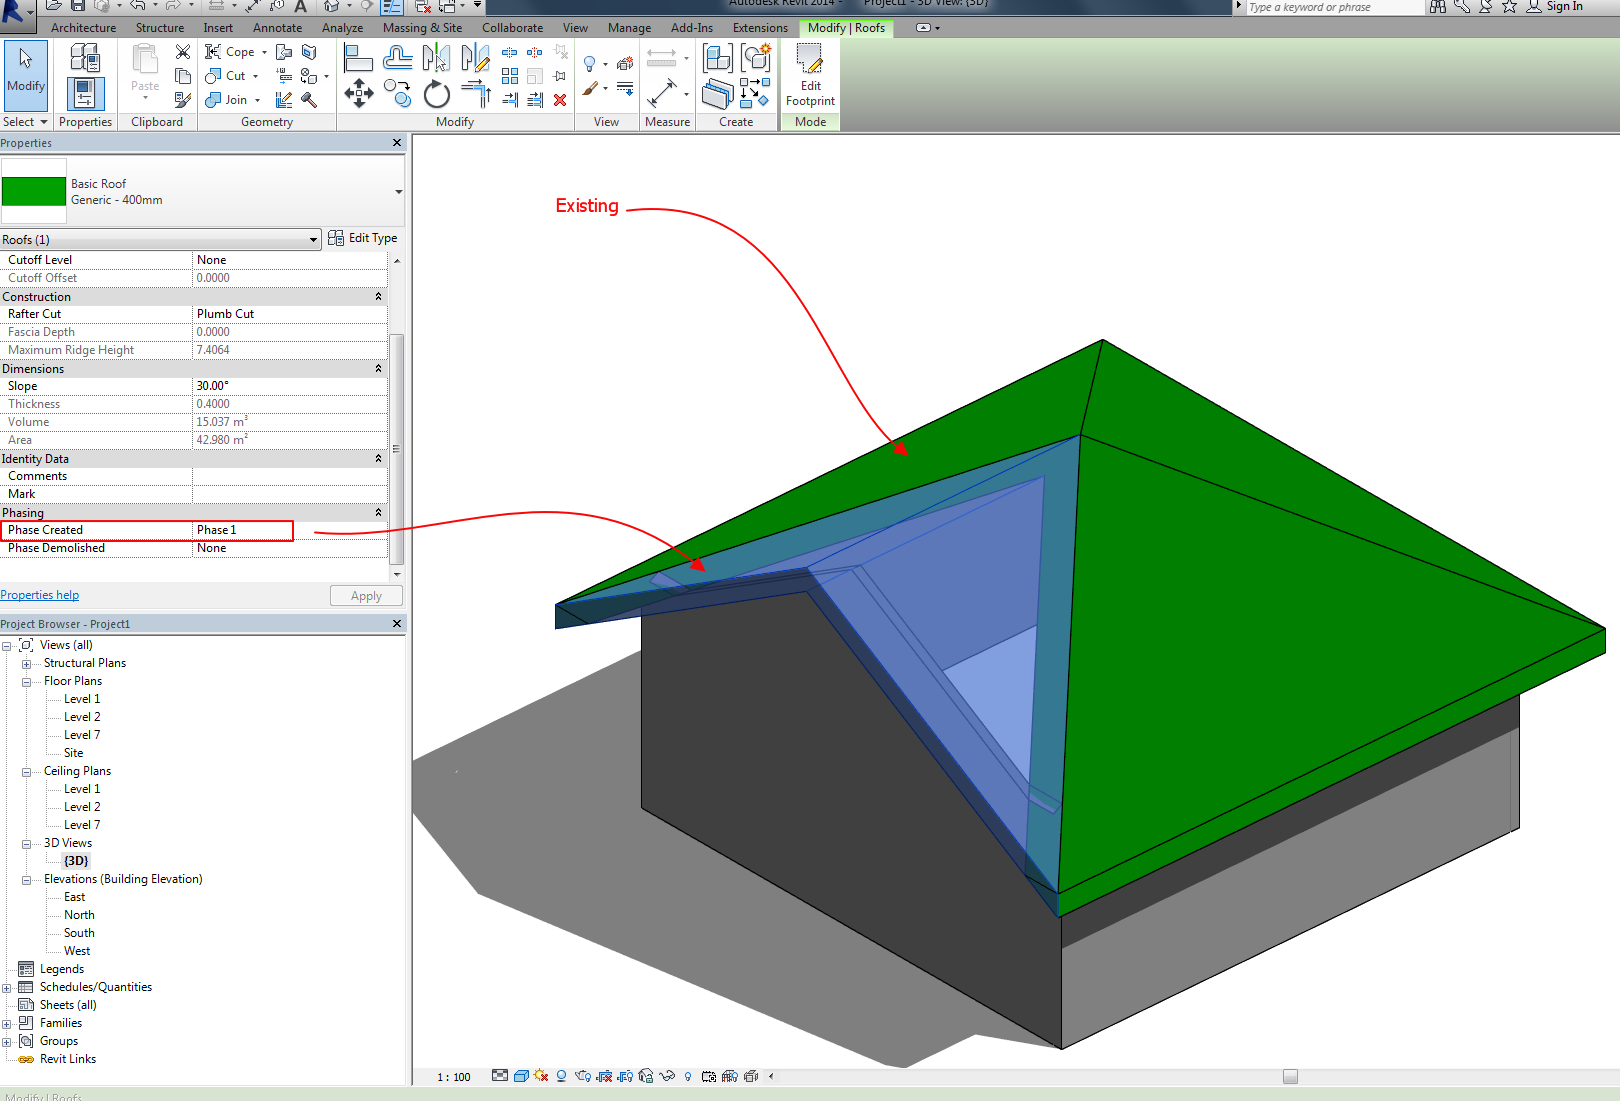Viewport: 1620px width, 1101px height.
Task: Select the Move tool in Modify panel
Action: pos(358,94)
